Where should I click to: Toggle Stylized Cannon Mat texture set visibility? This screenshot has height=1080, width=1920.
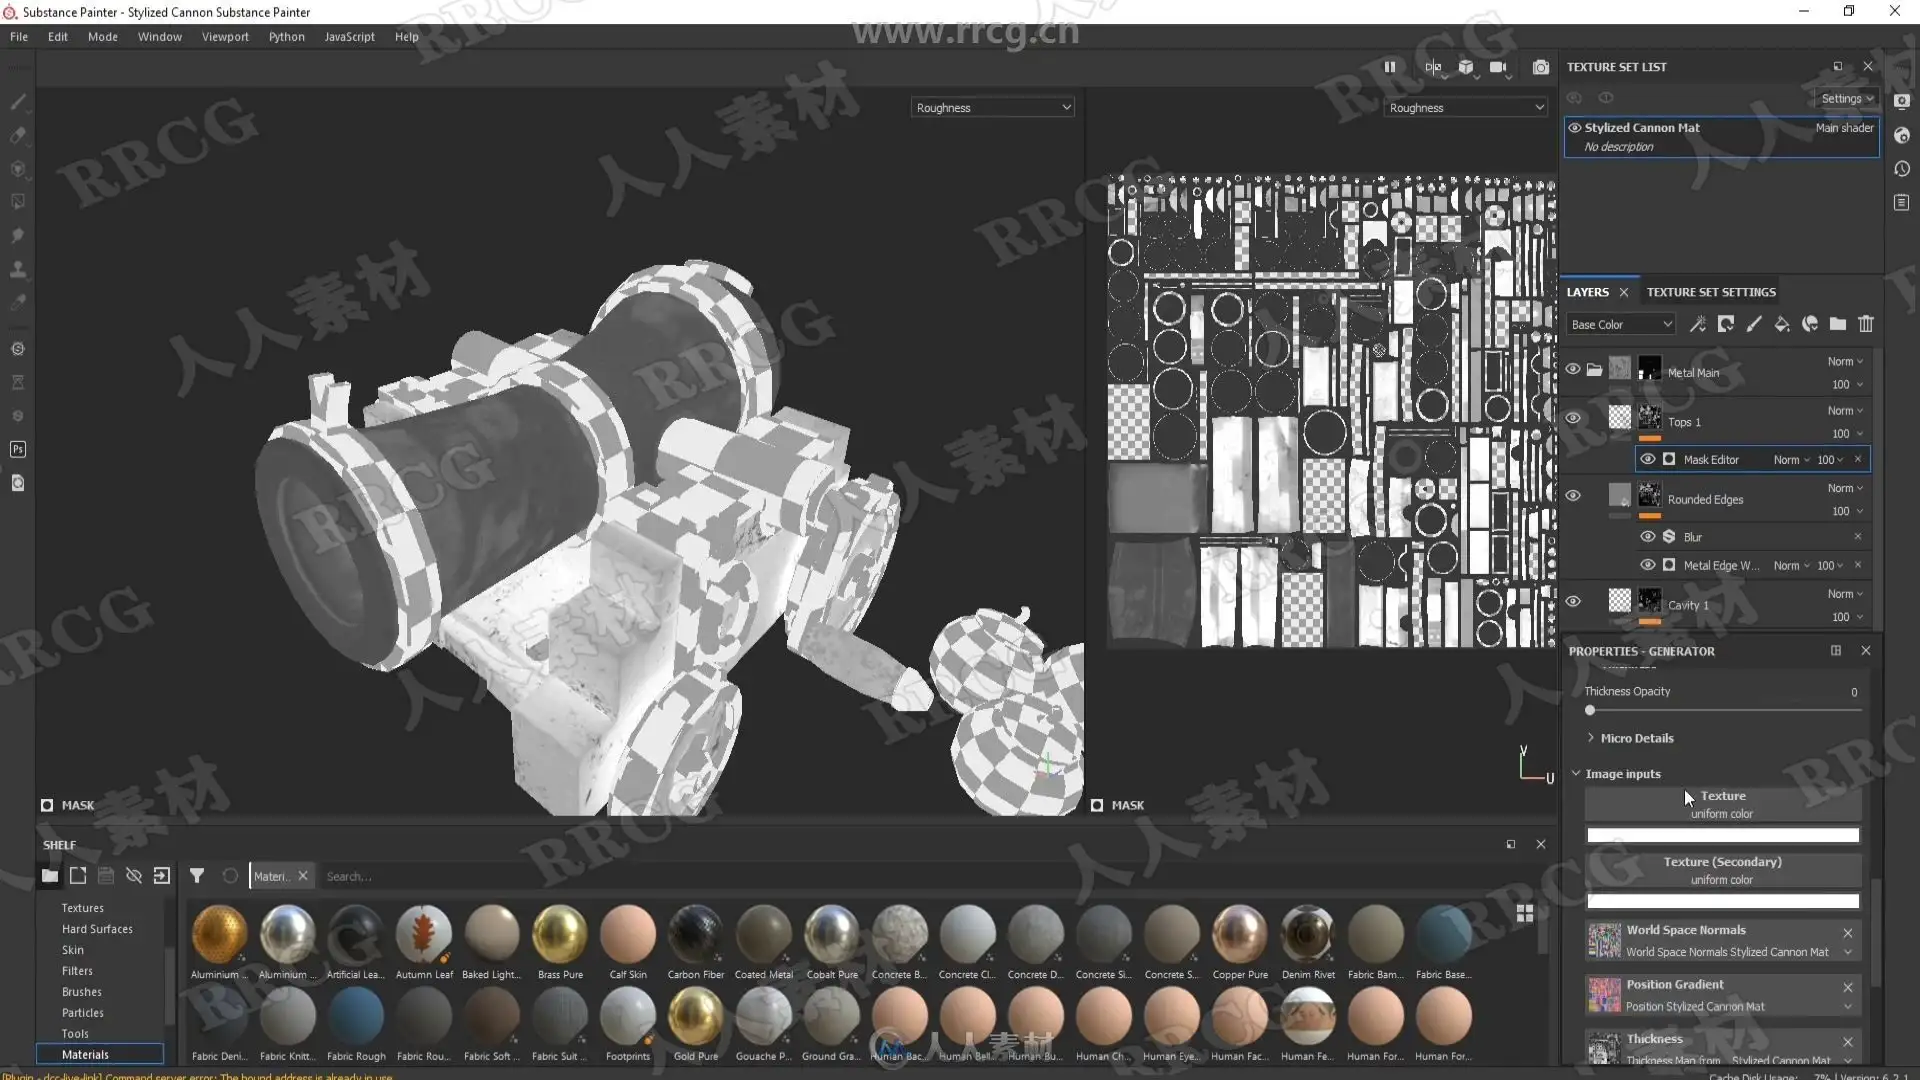[1575, 128]
